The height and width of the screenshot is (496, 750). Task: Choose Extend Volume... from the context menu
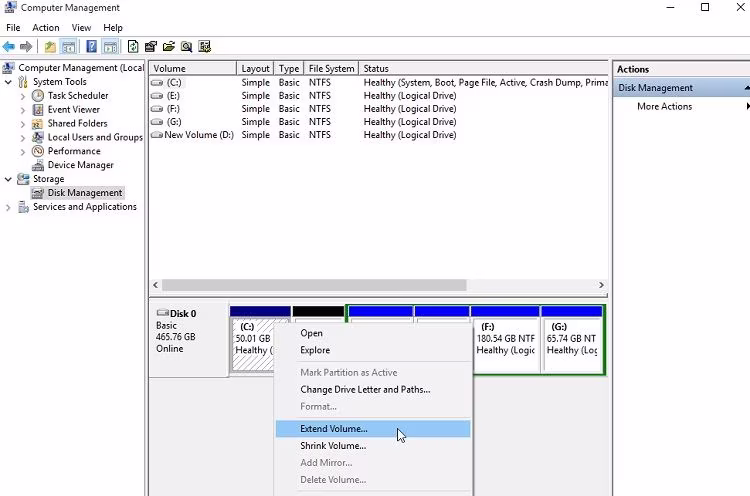click(373, 429)
